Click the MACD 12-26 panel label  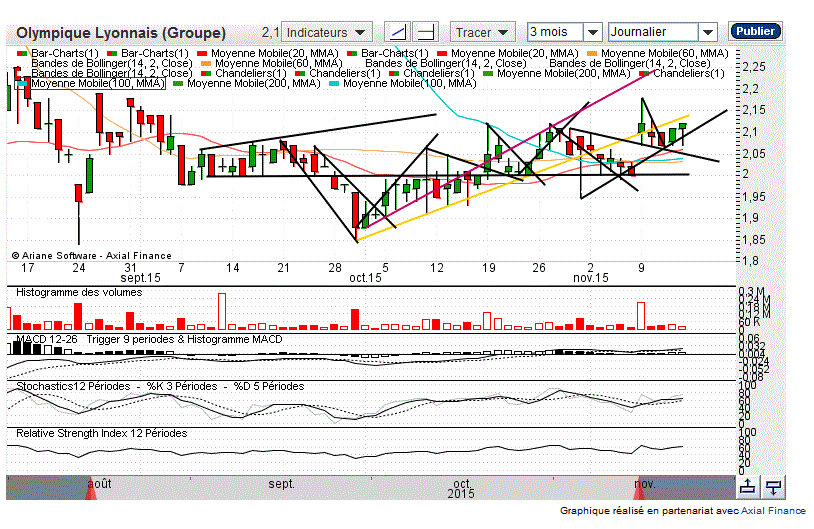point(47,339)
